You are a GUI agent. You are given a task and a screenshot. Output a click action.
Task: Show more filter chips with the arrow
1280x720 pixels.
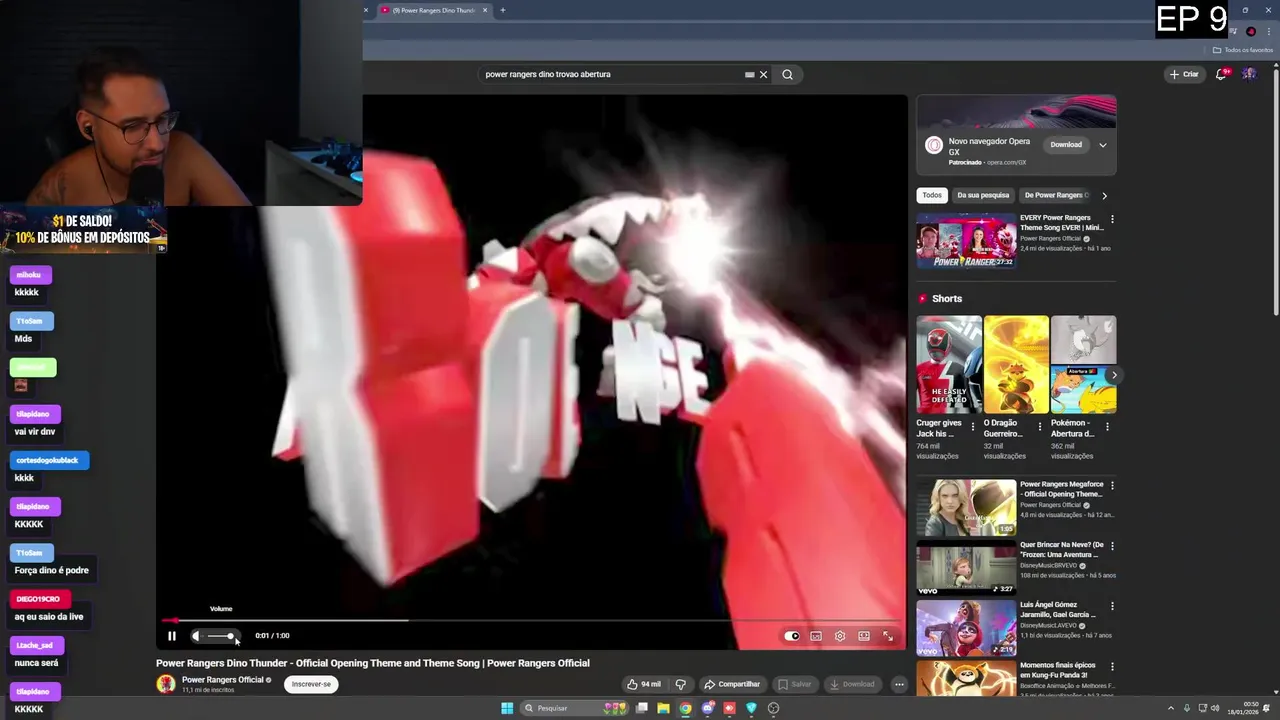[x=1104, y=195]
